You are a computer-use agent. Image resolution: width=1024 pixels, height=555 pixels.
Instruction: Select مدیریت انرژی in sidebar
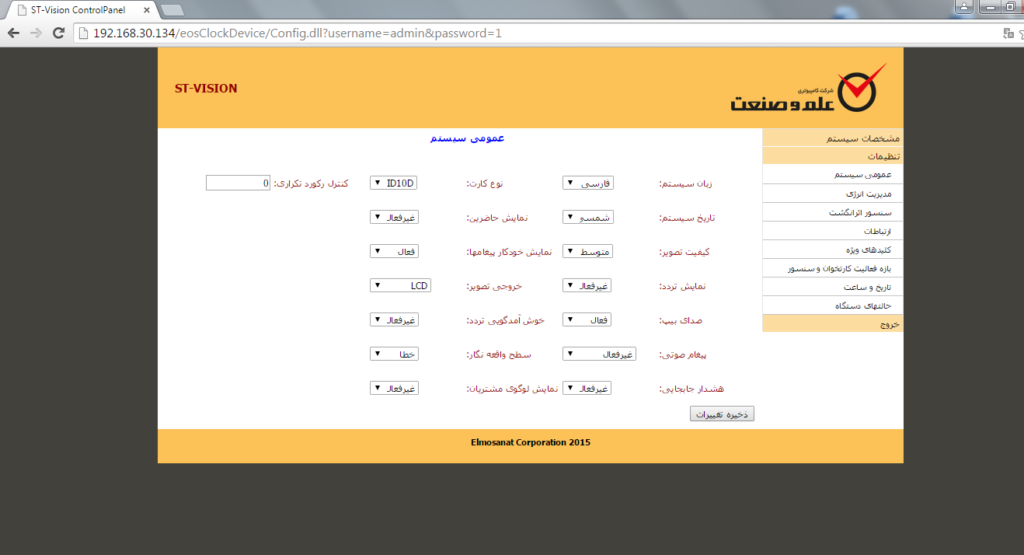click(832, 193)
